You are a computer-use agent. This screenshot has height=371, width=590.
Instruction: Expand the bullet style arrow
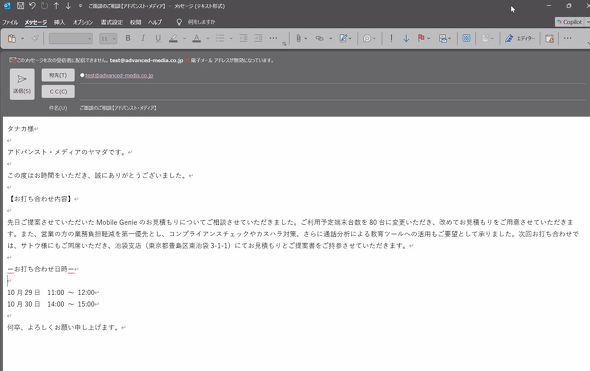pos(231,38)
